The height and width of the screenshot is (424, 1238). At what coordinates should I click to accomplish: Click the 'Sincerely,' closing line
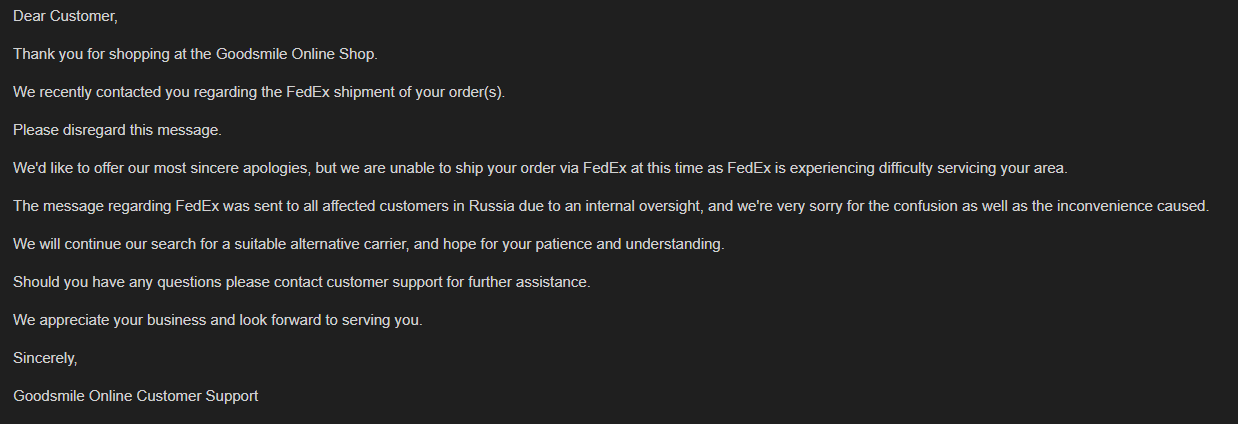[45, 358]
